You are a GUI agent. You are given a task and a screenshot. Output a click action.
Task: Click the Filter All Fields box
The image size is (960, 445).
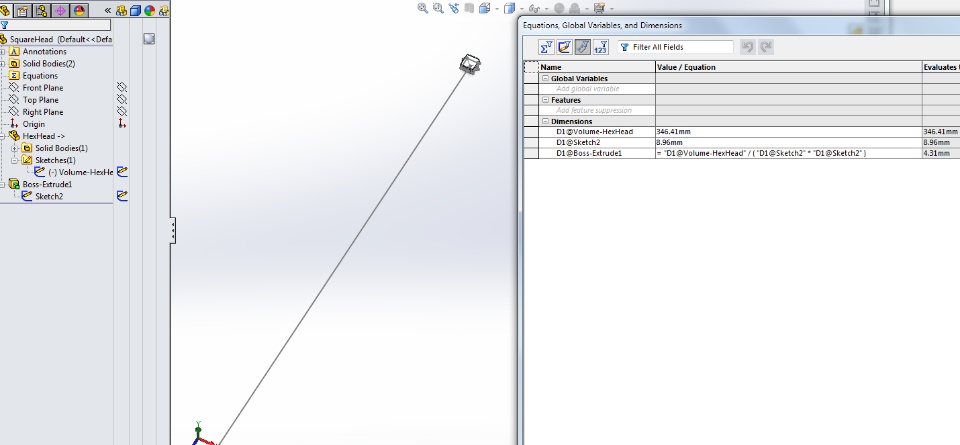(x=676, y=47)
